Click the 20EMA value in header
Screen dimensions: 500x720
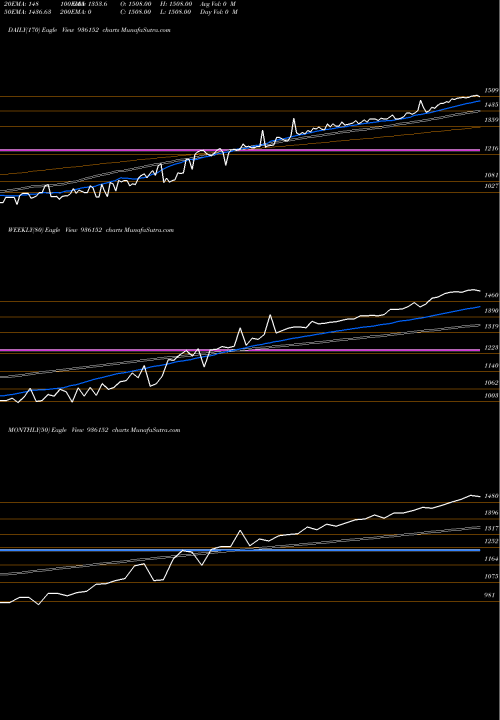pyautogui.click(x=24, y=4)
